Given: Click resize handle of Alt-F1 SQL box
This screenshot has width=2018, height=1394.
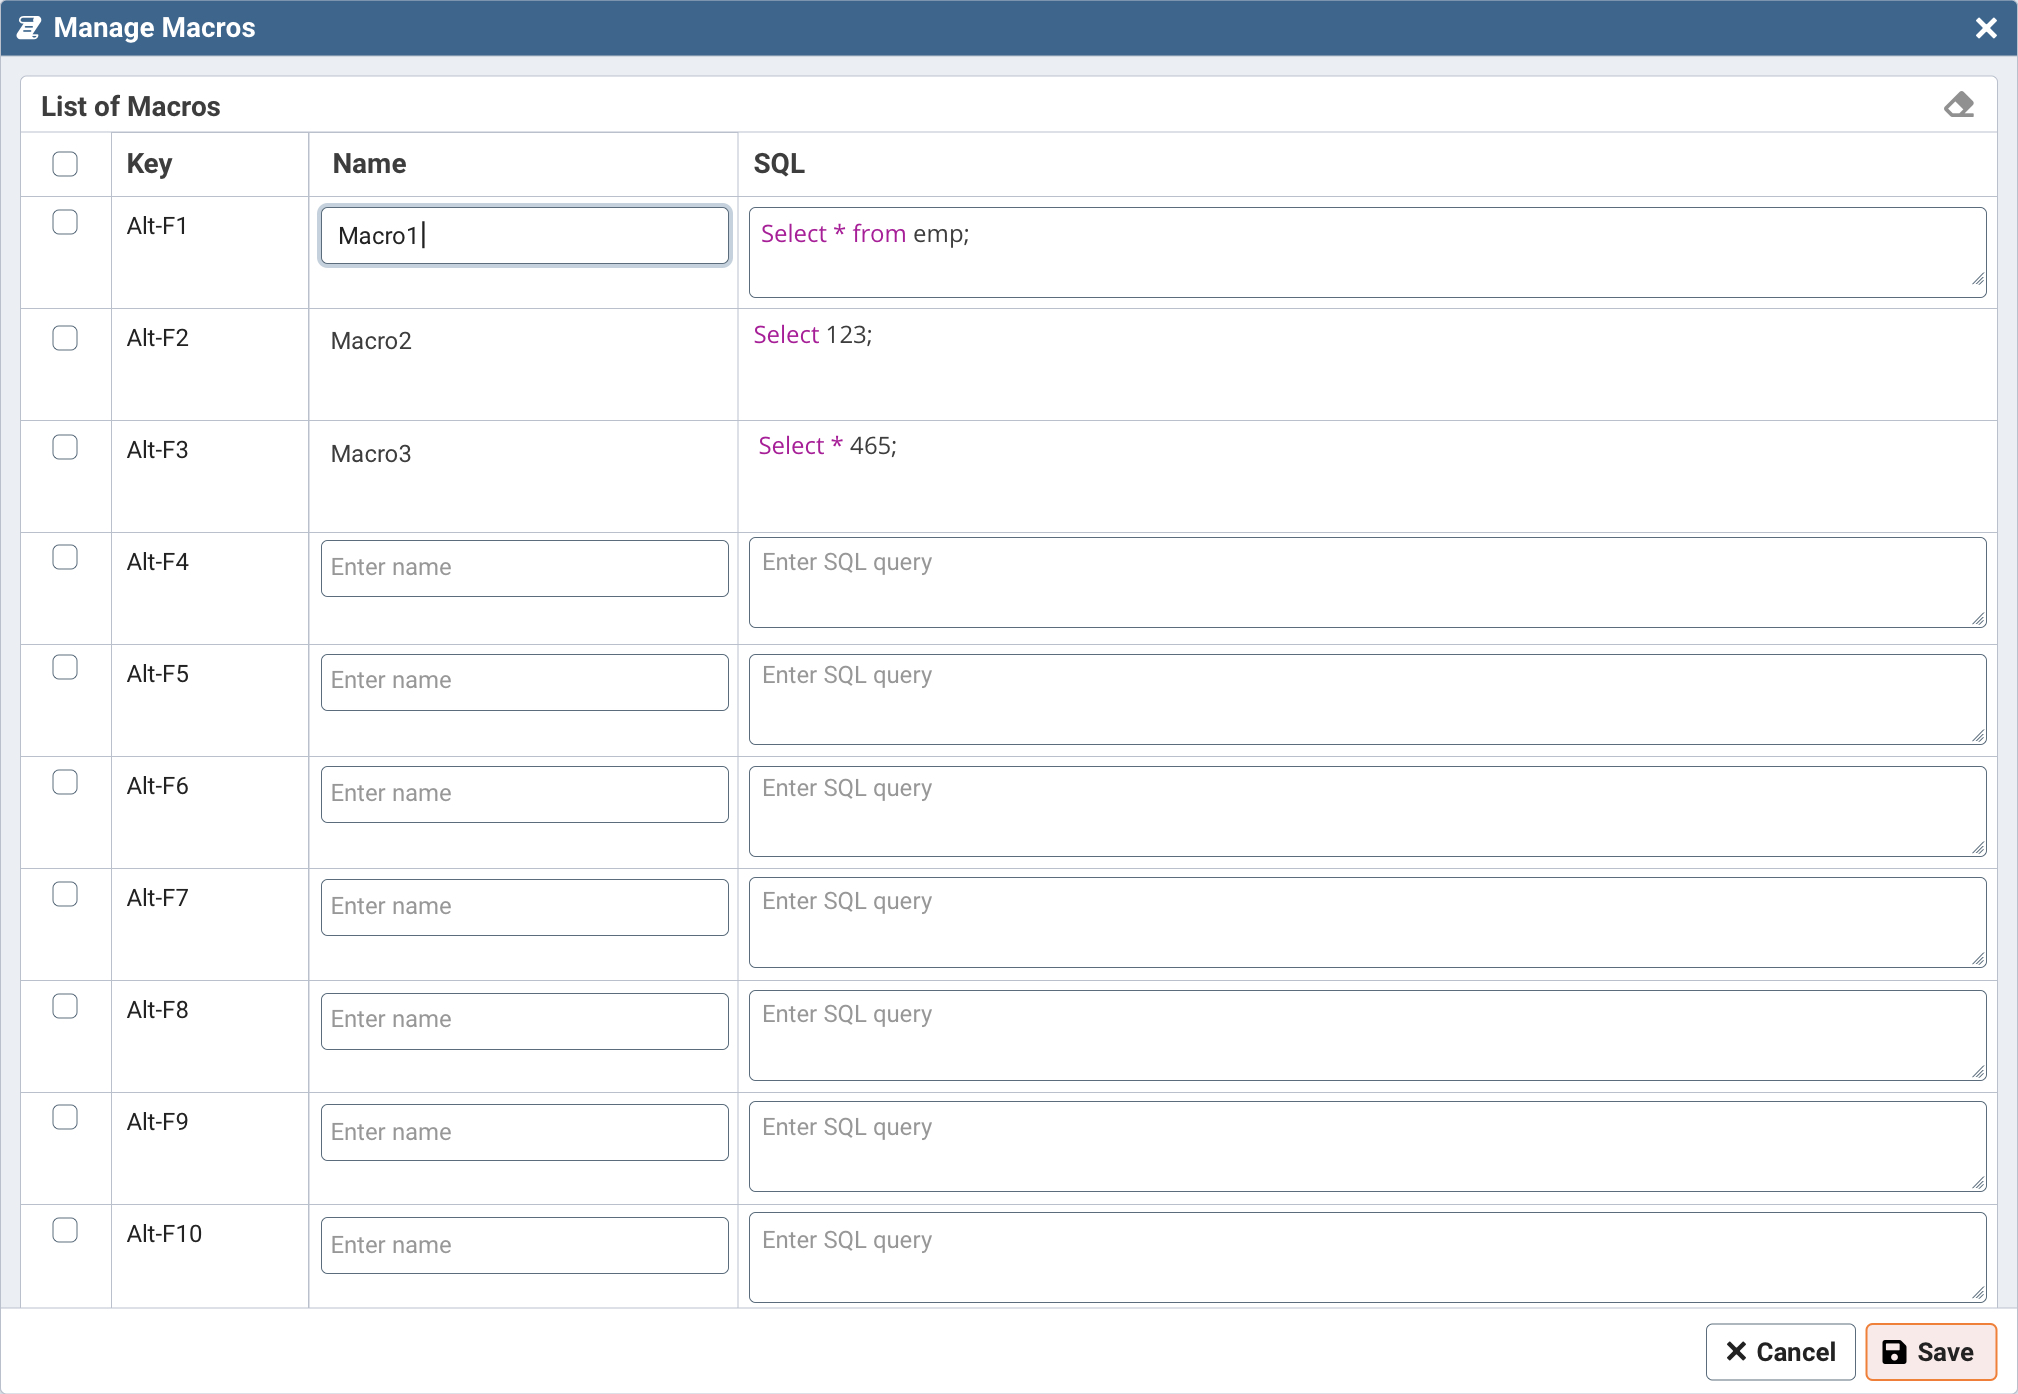Looking at the screenshot, I should (1977, 280).
